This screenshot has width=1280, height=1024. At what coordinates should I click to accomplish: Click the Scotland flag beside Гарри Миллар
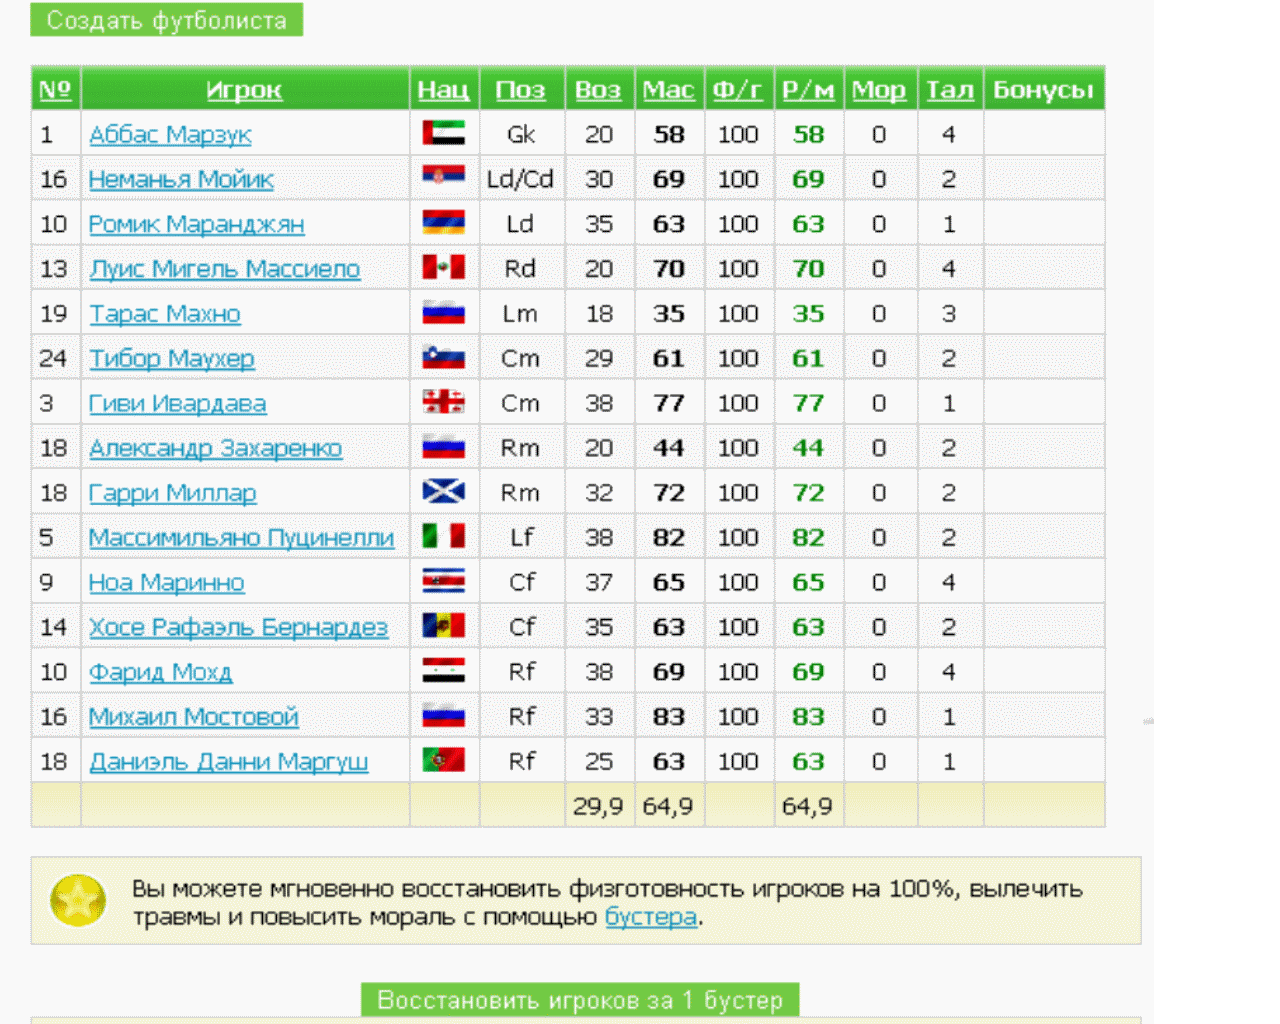(443, 492)
